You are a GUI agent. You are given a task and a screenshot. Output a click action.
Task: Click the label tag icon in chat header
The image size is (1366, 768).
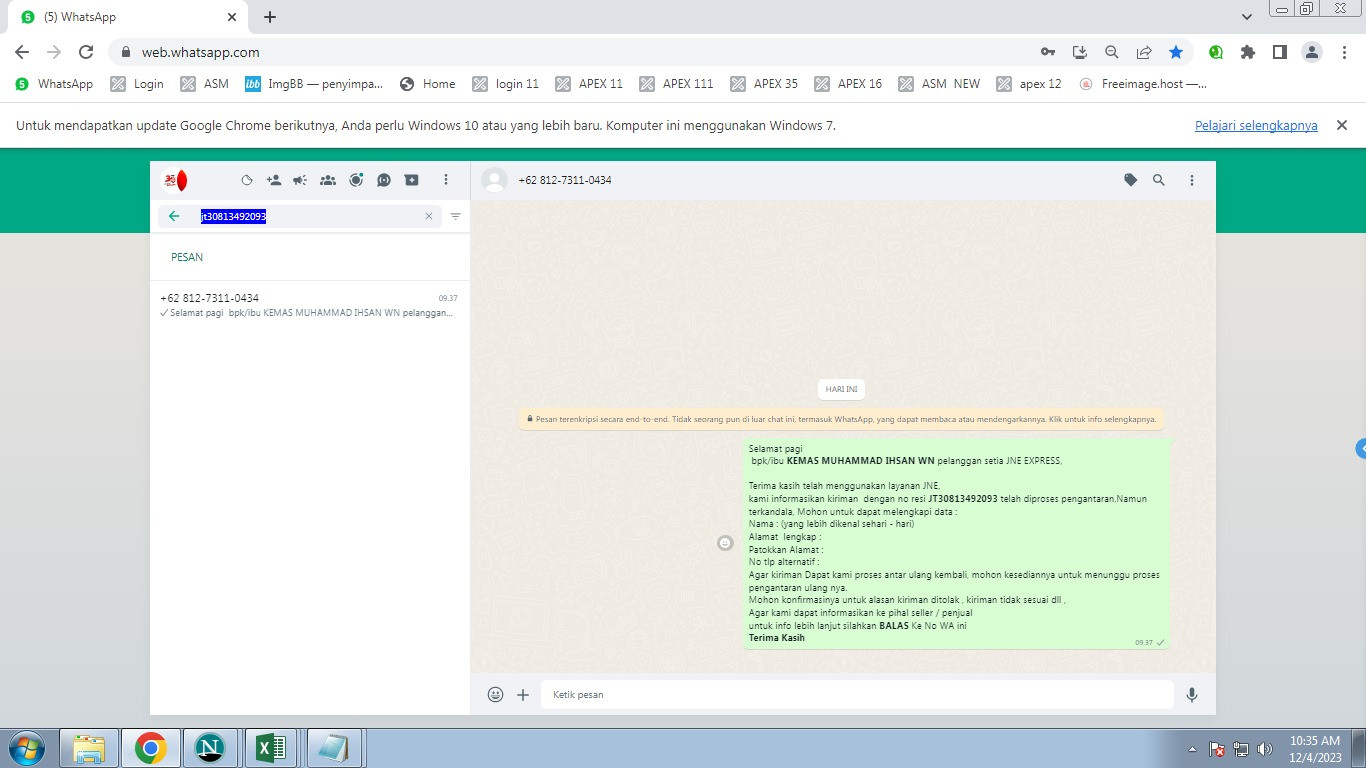1131,180
